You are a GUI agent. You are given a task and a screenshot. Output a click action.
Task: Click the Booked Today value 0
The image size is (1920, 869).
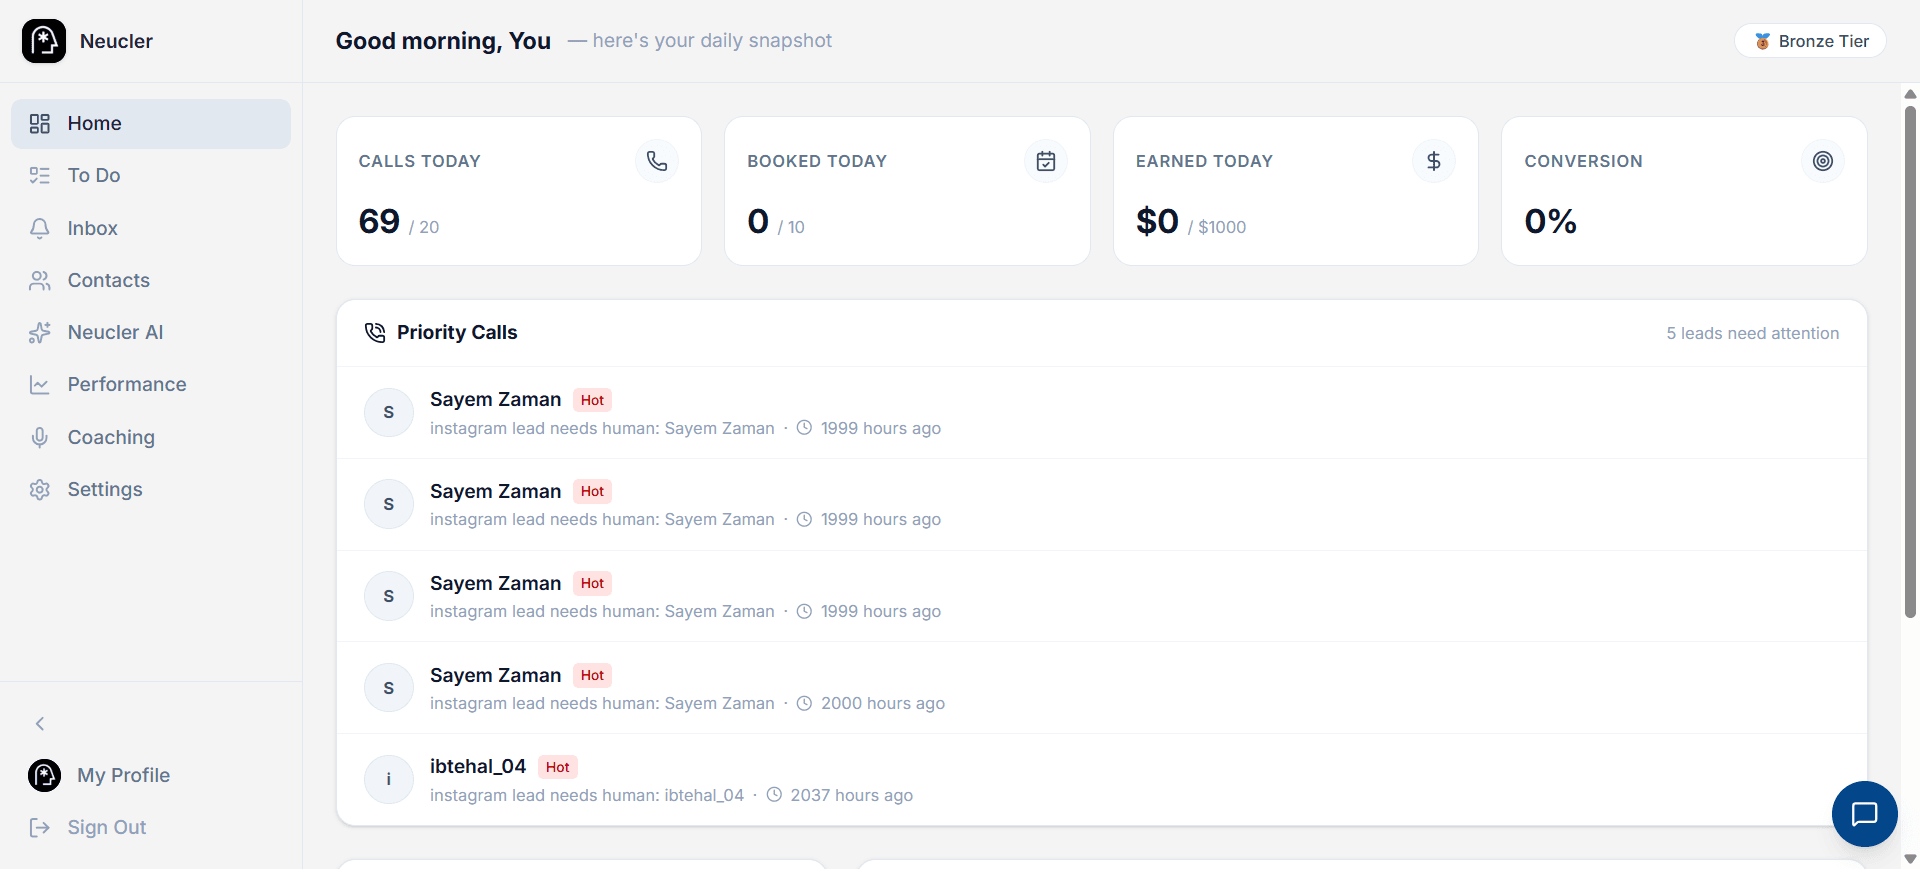pyautogui.click(x=758, y=221)
